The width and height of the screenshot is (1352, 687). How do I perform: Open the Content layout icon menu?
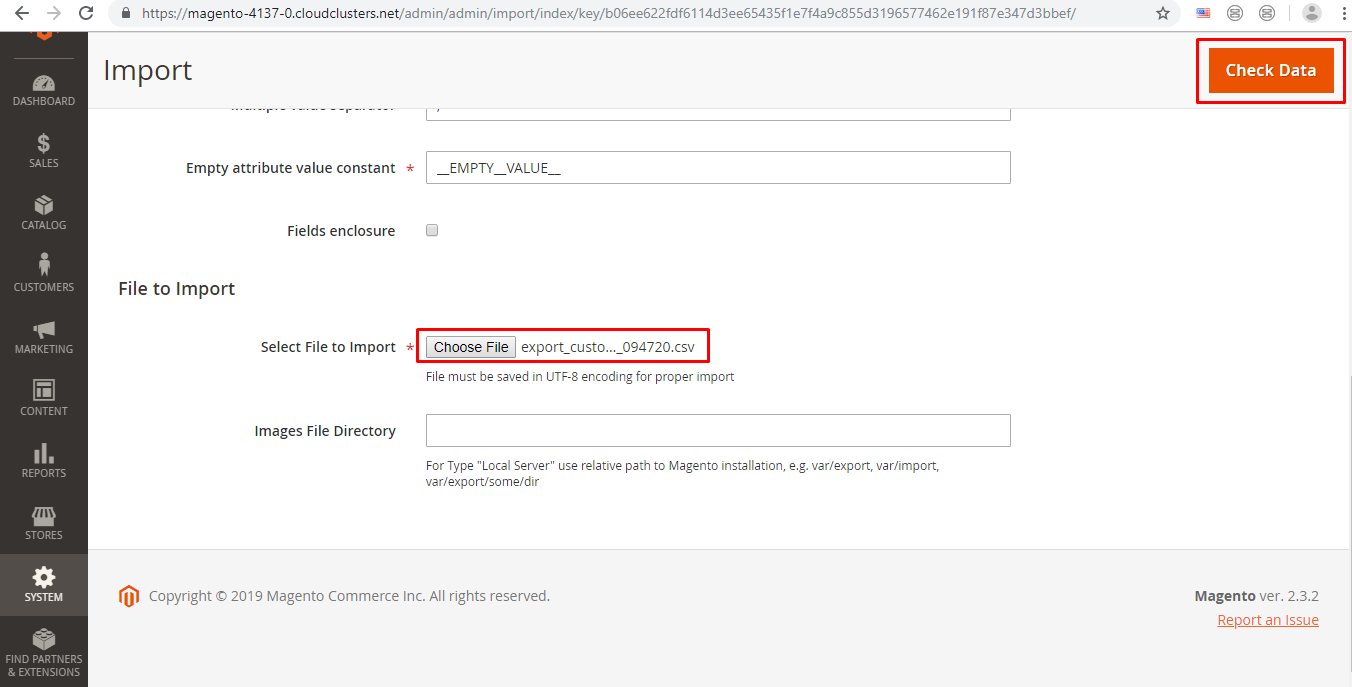click(x=43, y=398)
